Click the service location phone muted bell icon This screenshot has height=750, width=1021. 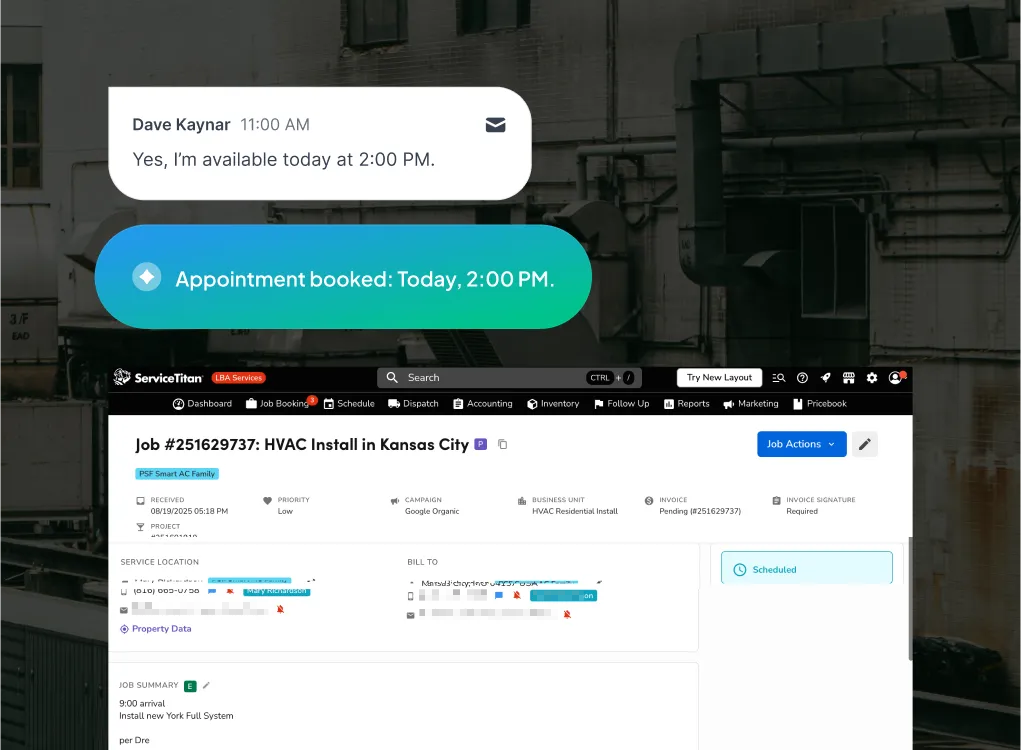pyautogui.click(x=230, y=591)
